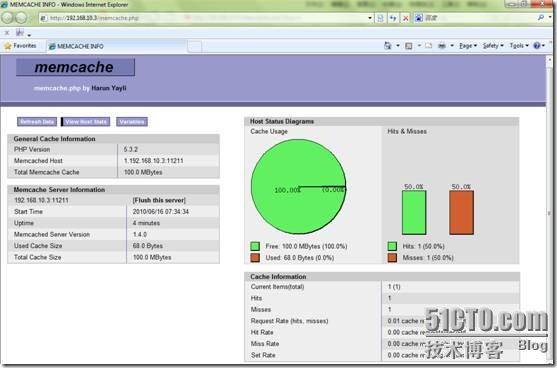Screen dimensions: 557x368
Task: Click the toolbar icon right of the small x
Action: coord(20,33)
